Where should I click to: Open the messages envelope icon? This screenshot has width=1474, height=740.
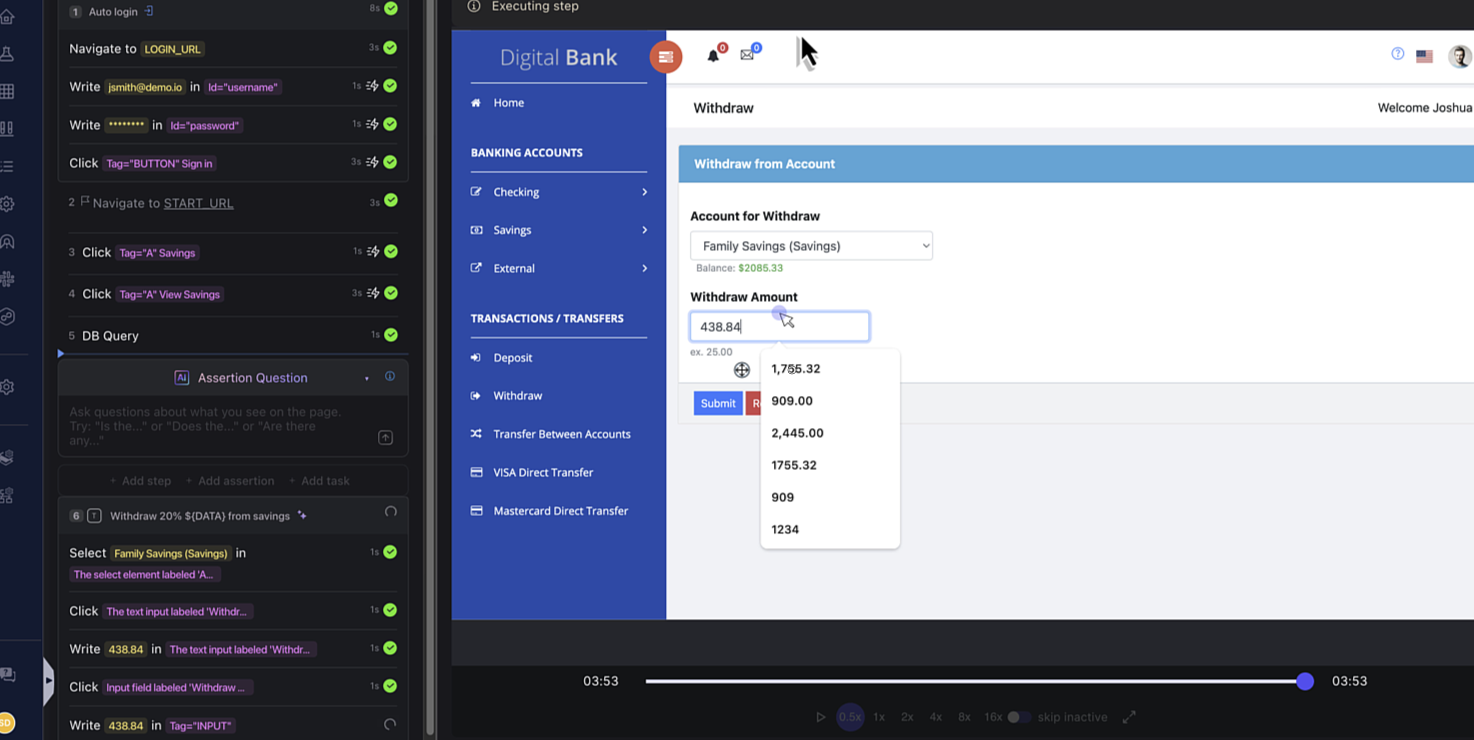point(747,53)
